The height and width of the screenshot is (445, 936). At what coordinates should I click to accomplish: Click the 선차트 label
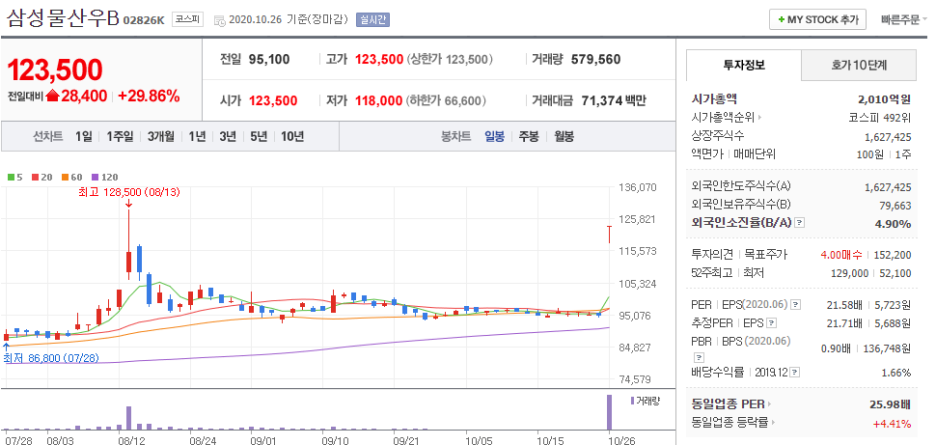pyautogui.click(x=48, y=137)
